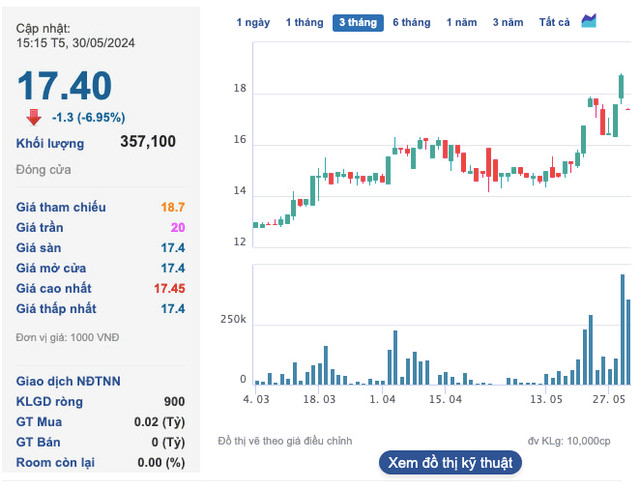Image resolution: width=640 pixels, height=484 pixels.
Task: Switch chart to 3 năm view
Action: [x=508, y=22]
